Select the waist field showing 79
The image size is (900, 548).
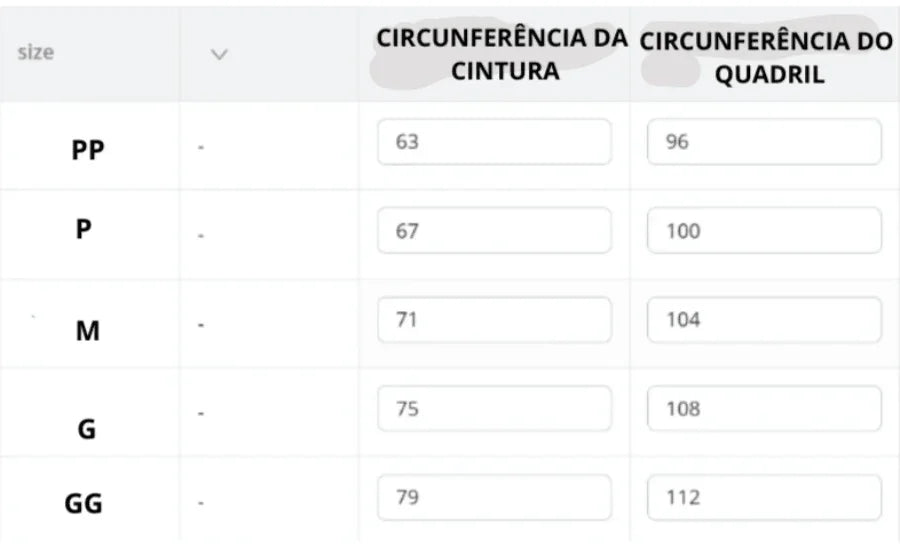tap(494, 498)
